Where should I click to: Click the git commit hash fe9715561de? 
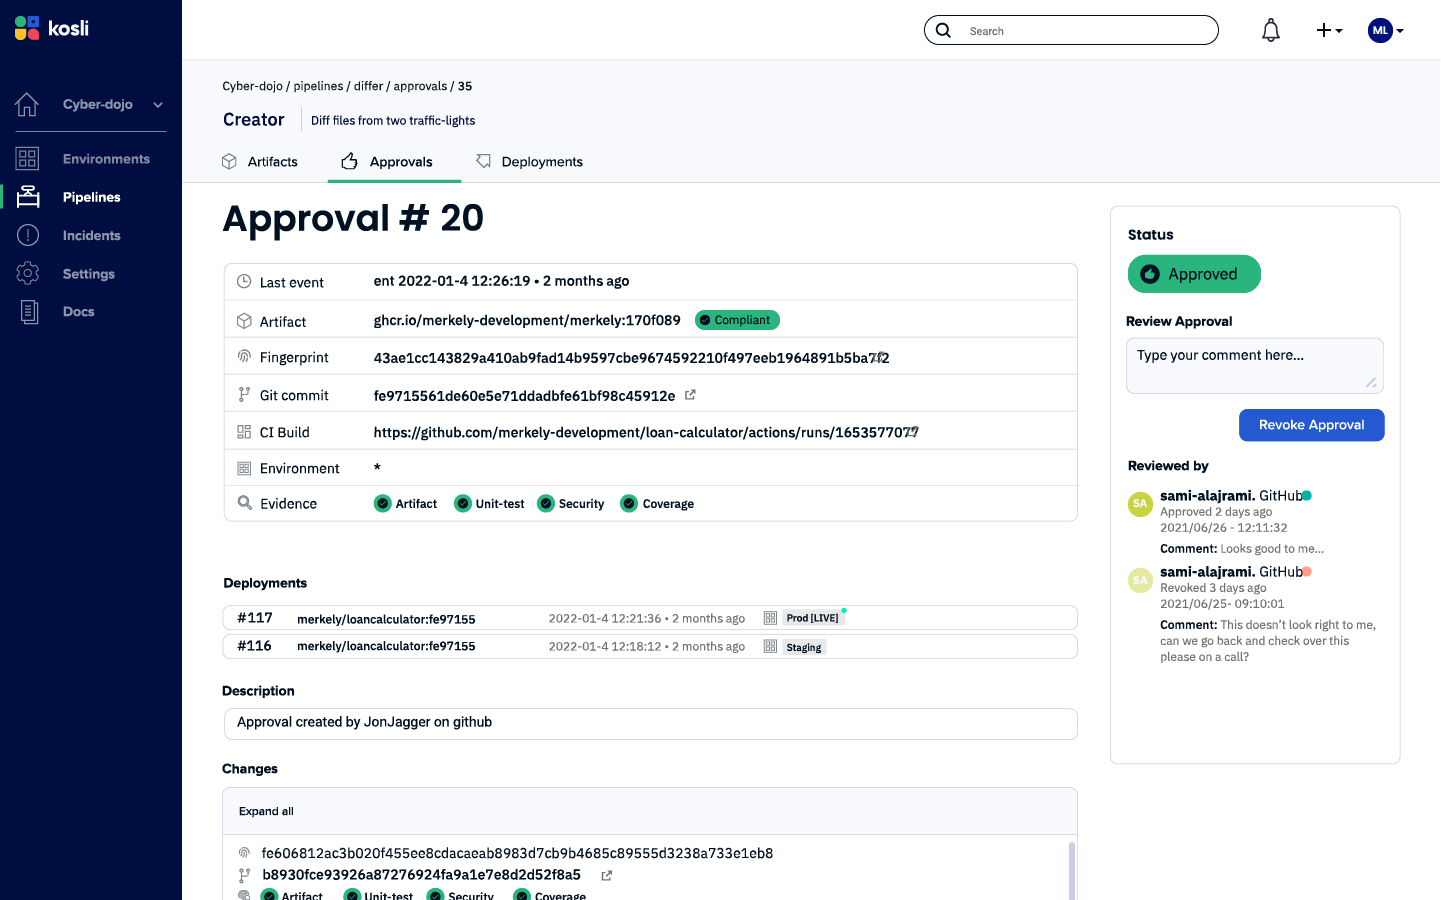click(x=524, y=396)
